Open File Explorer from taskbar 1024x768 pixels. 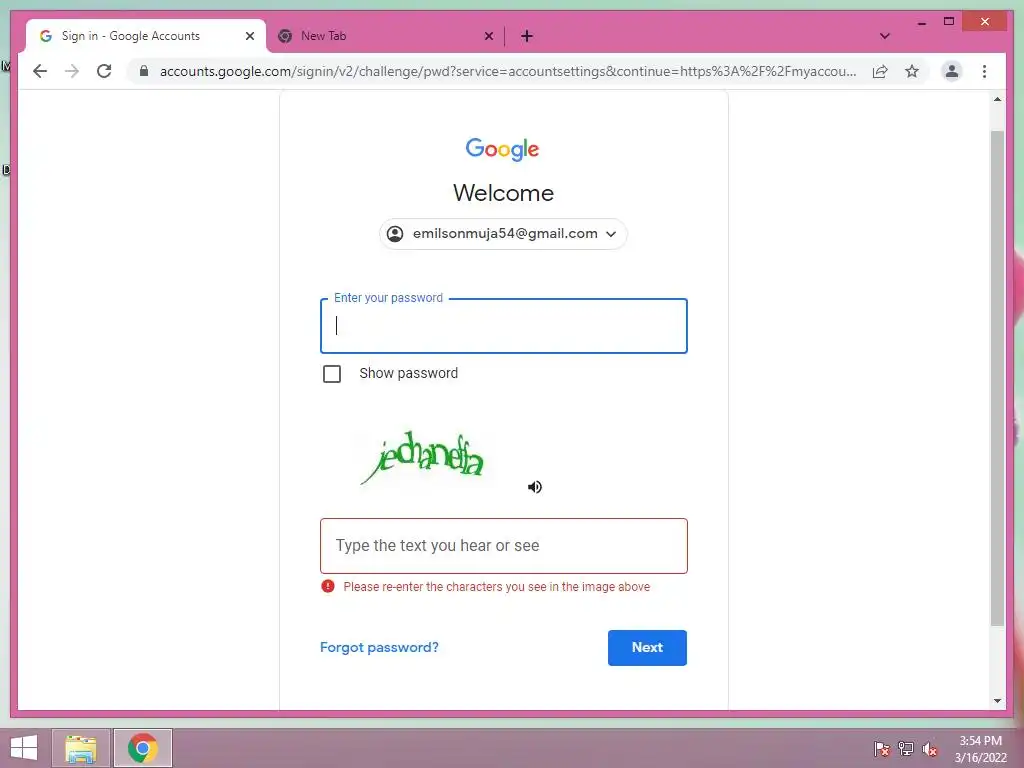pos(81,748)
